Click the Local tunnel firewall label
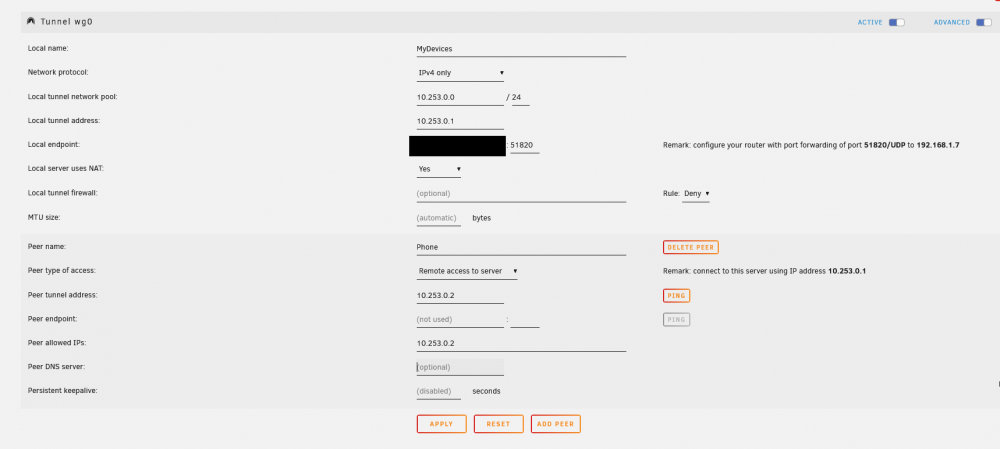1000x449 pixels. pos(62,193)
